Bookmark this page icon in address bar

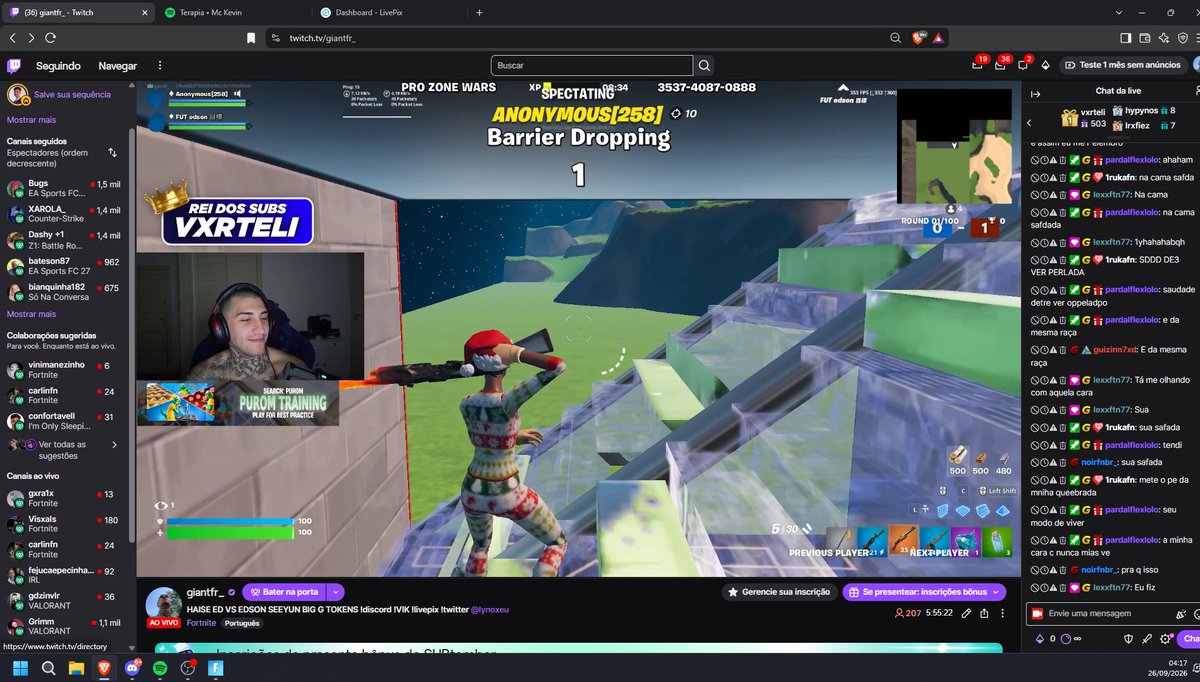251,37
